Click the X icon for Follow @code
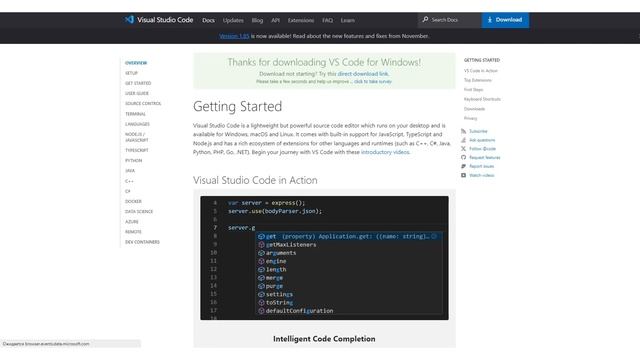Viewport: 640px width, 360px height. click(x=463, y=149)
